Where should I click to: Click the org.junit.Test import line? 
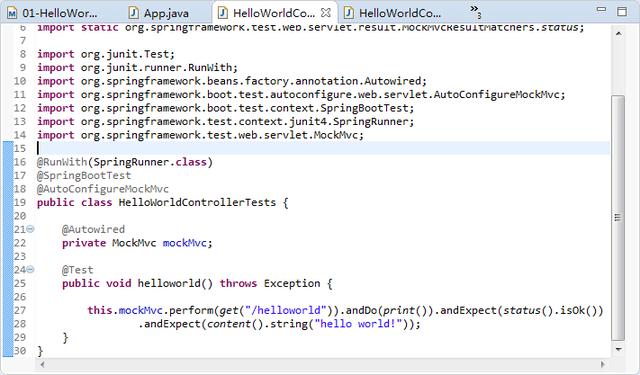point(106,54)
